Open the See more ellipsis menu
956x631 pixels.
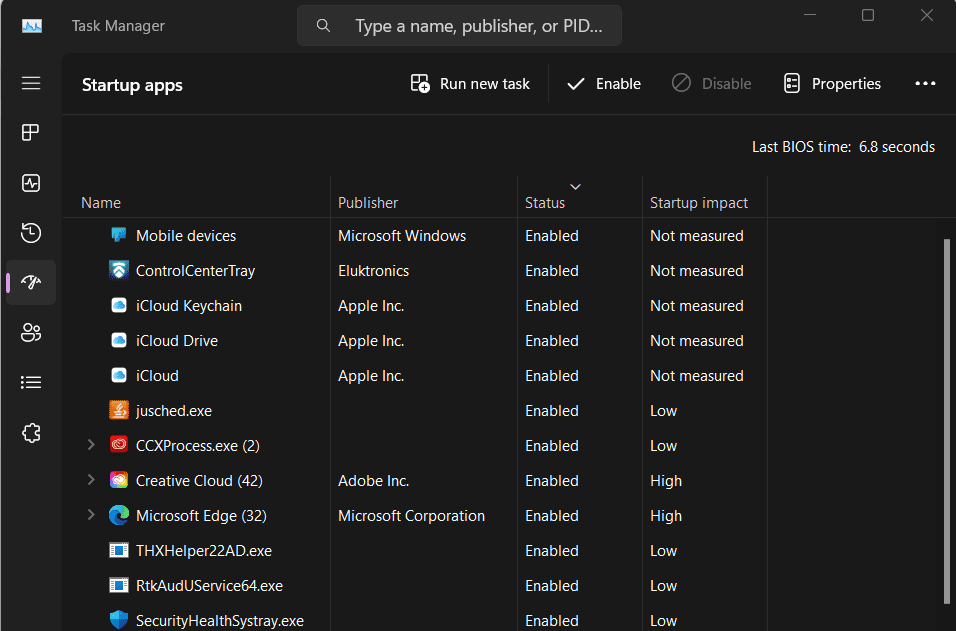(925, 83)
